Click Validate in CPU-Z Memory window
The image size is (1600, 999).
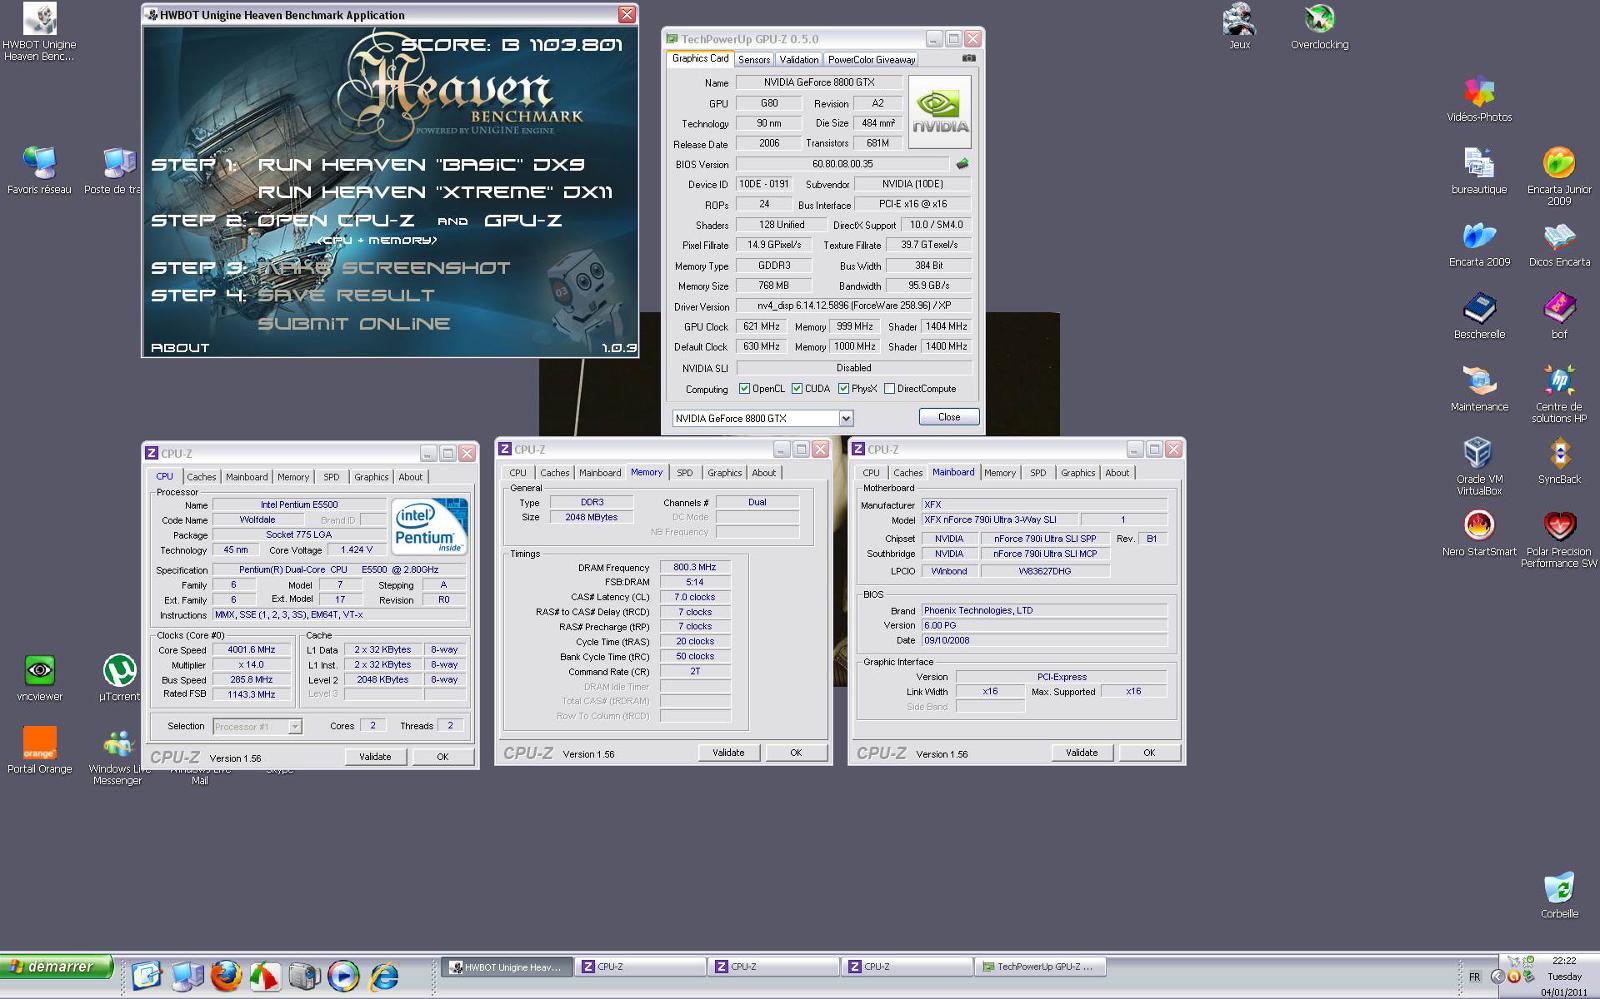tap(728, 753)
